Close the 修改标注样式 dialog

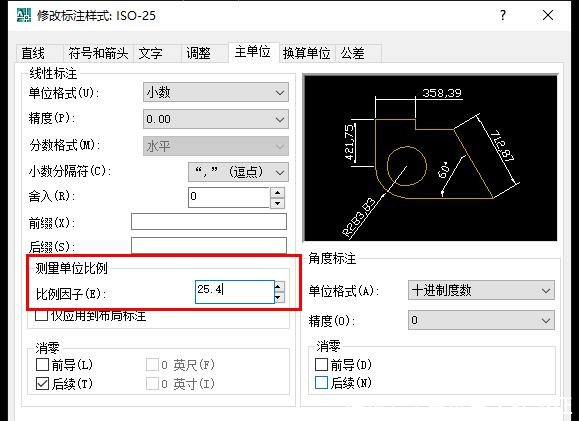[548, 16]
